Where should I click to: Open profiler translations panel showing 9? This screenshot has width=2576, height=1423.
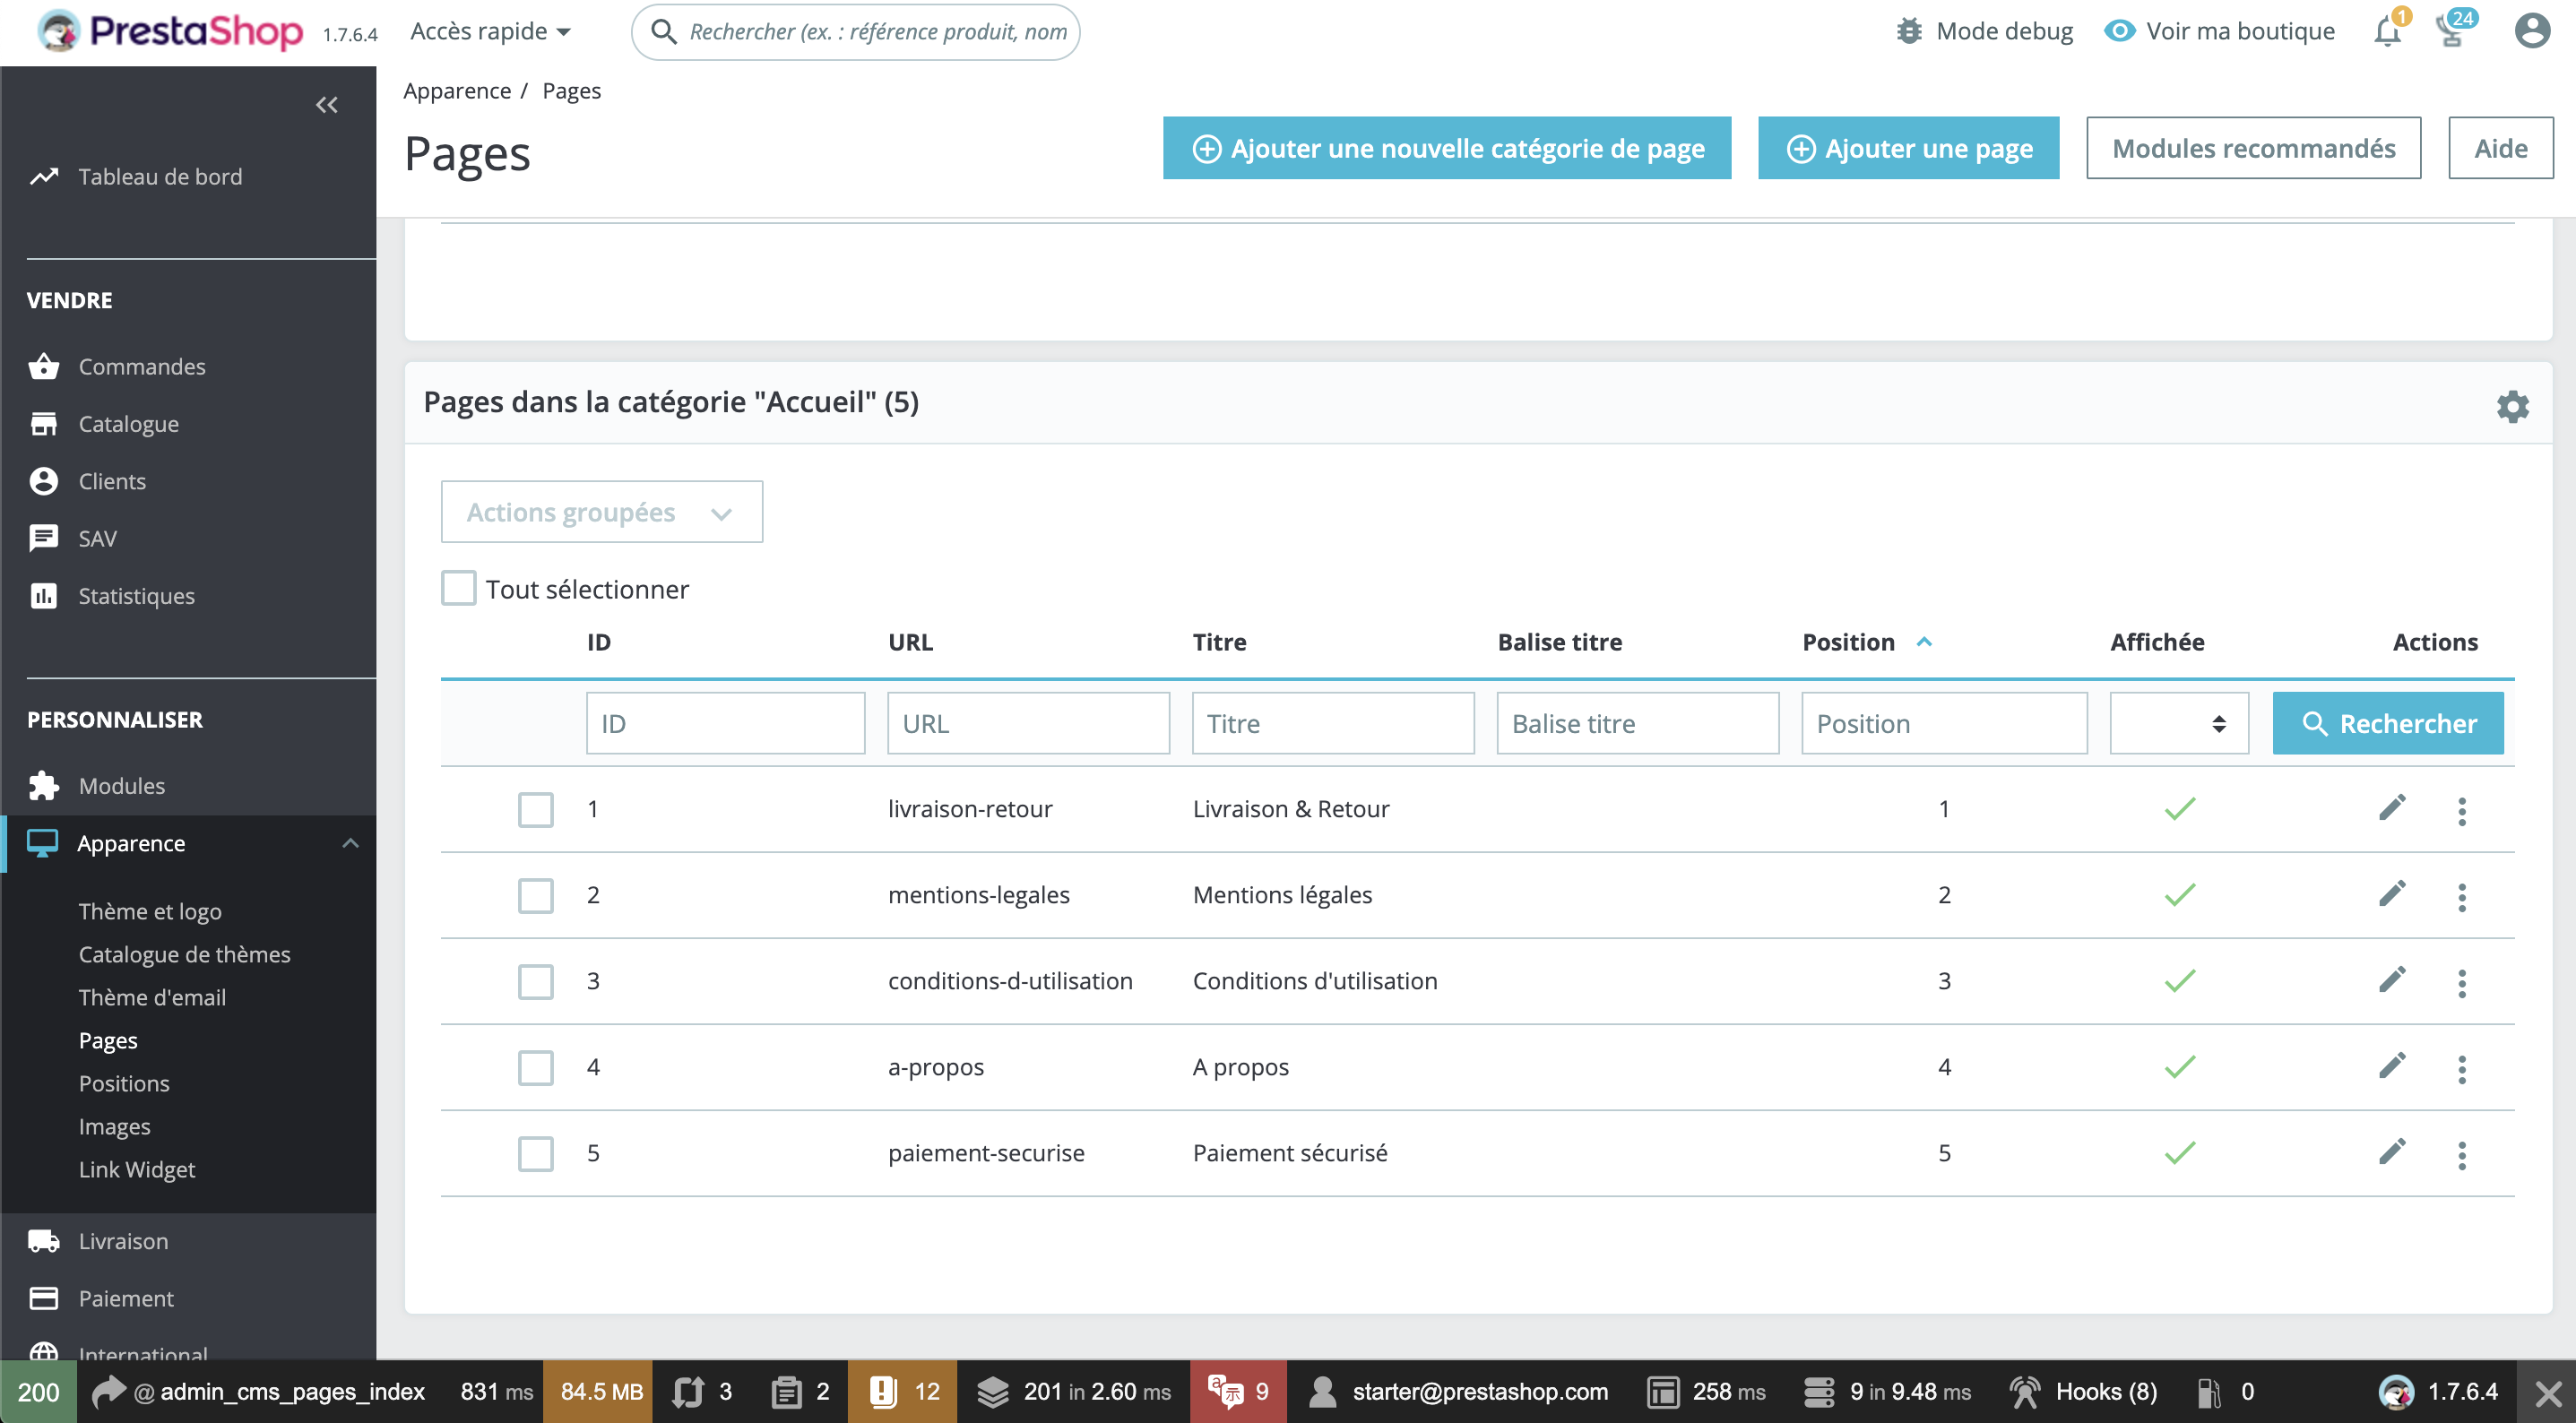pos(1238,1391)
